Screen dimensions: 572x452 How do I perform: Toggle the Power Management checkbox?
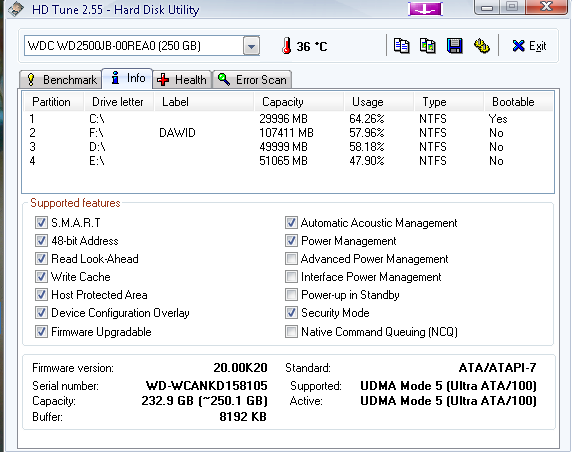pyautogui.click(x=291, y=240)
